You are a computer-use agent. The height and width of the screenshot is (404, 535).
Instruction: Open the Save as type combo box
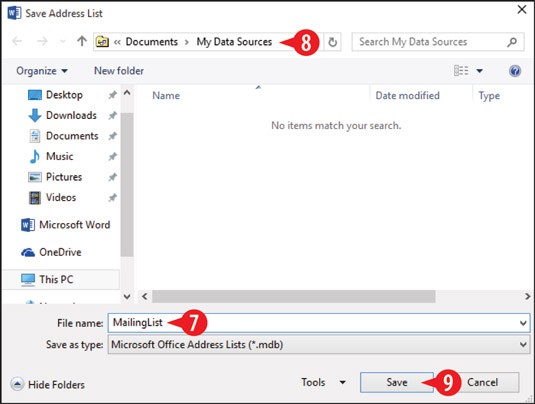pos(319,345)
